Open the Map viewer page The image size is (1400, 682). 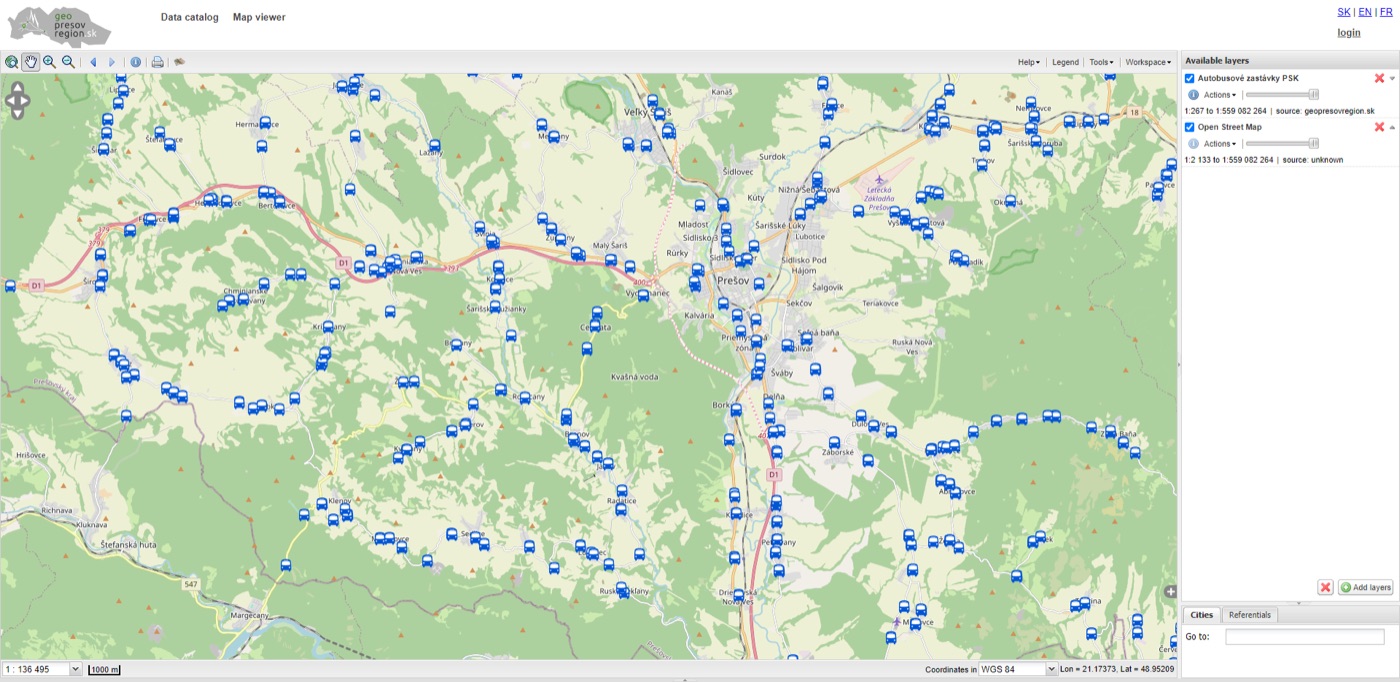click(259, 17)
